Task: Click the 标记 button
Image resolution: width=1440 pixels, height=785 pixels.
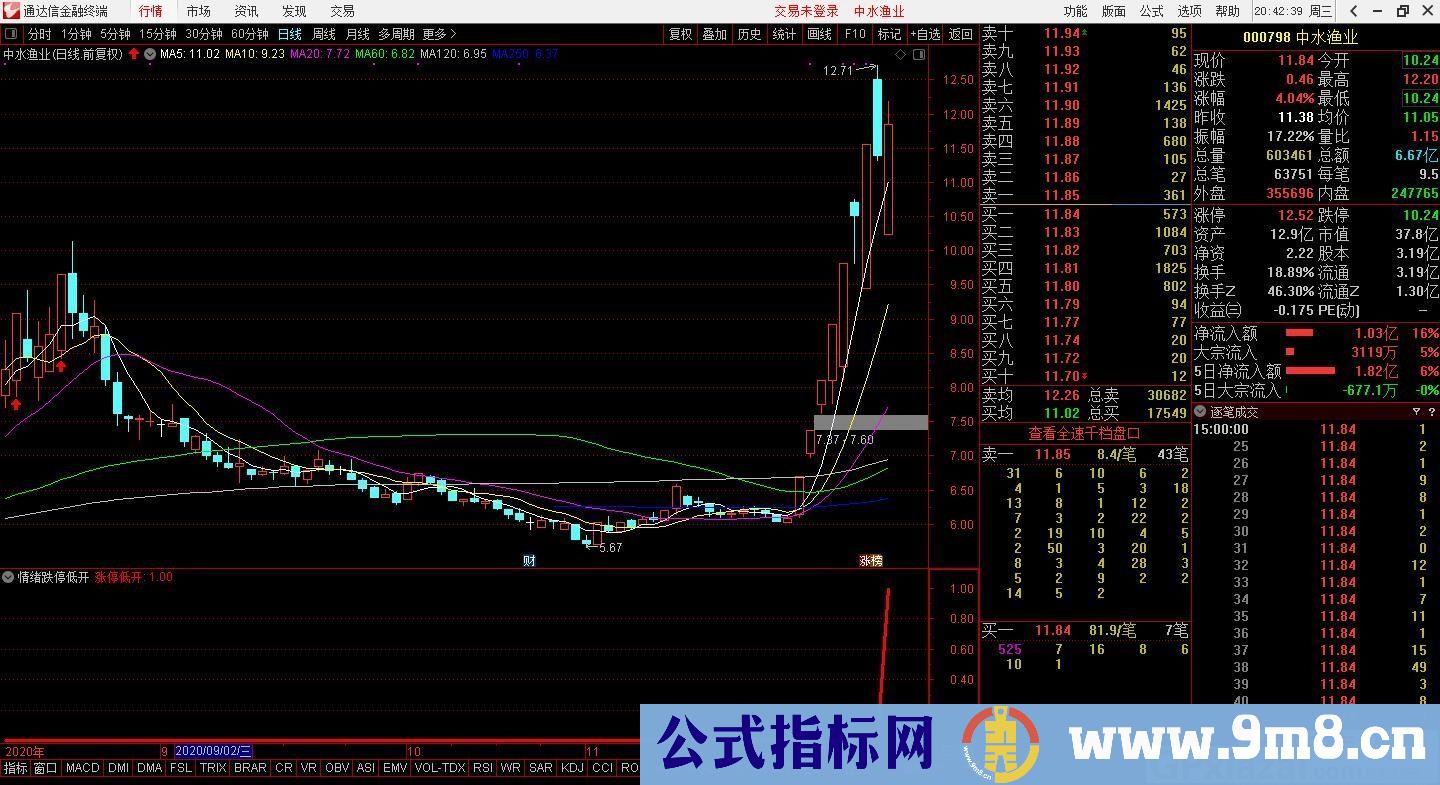Action: click(x=889, y=34)
